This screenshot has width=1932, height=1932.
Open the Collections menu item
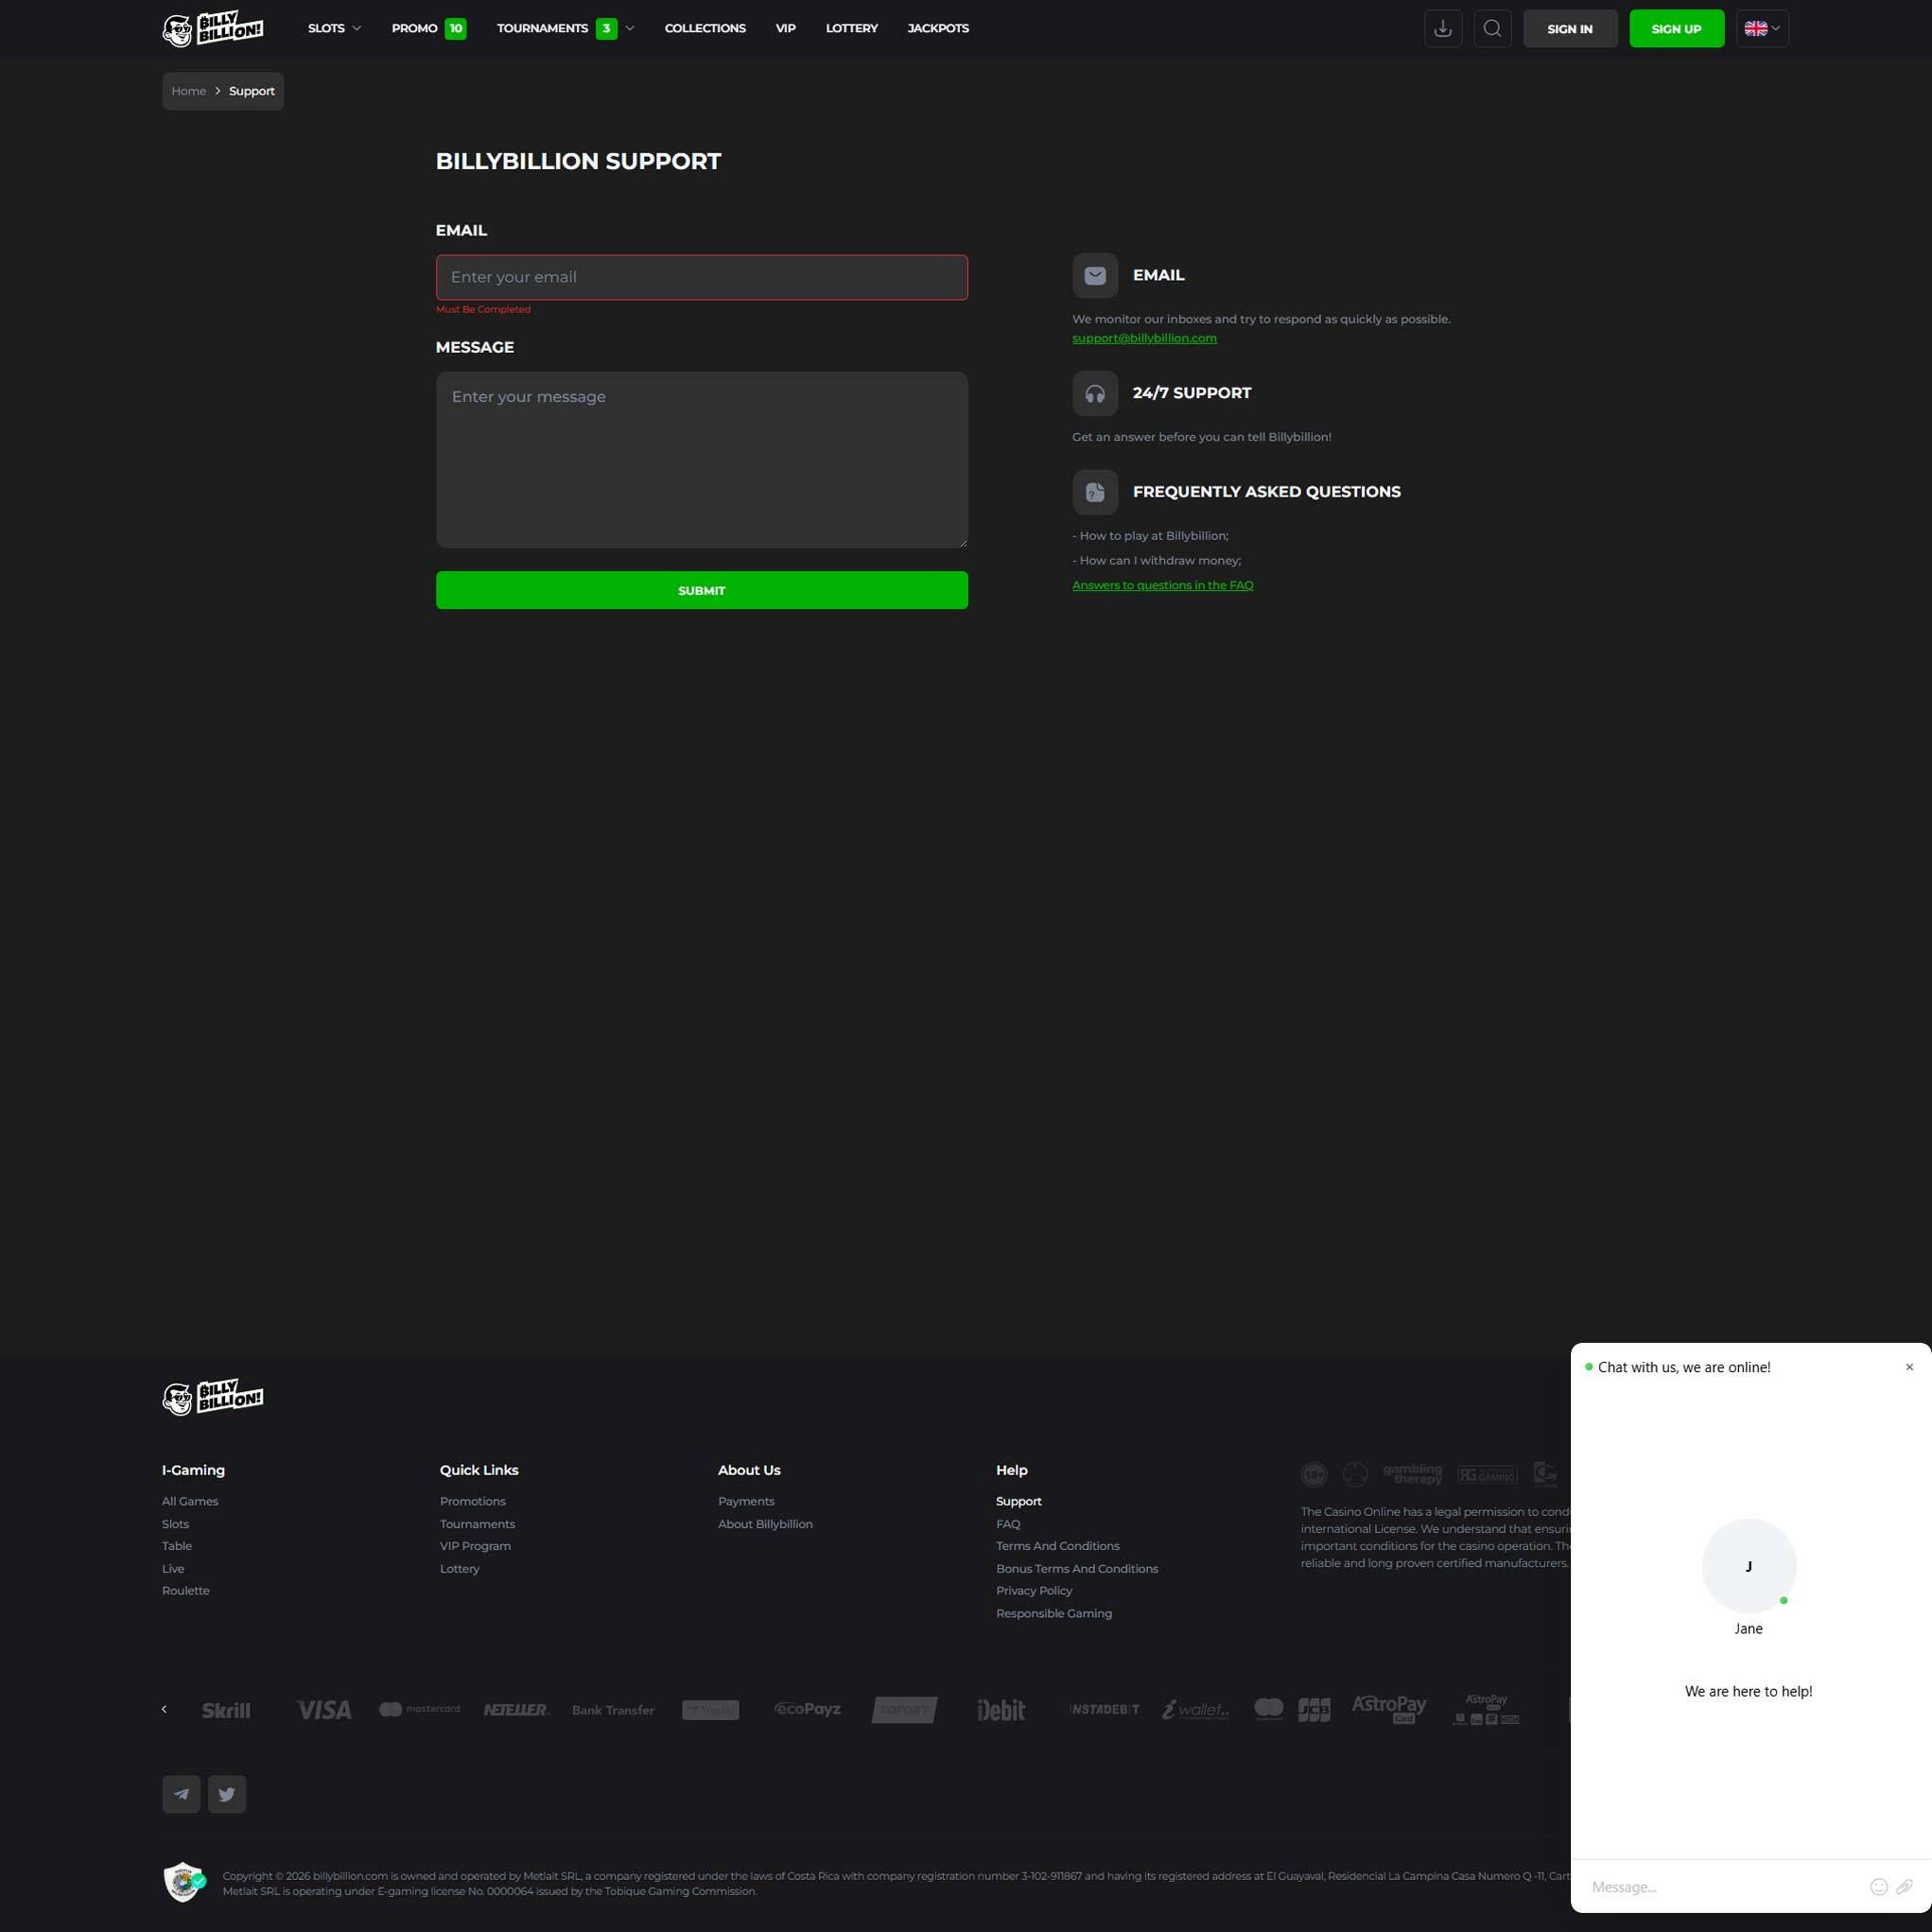(x=705, y=28)
